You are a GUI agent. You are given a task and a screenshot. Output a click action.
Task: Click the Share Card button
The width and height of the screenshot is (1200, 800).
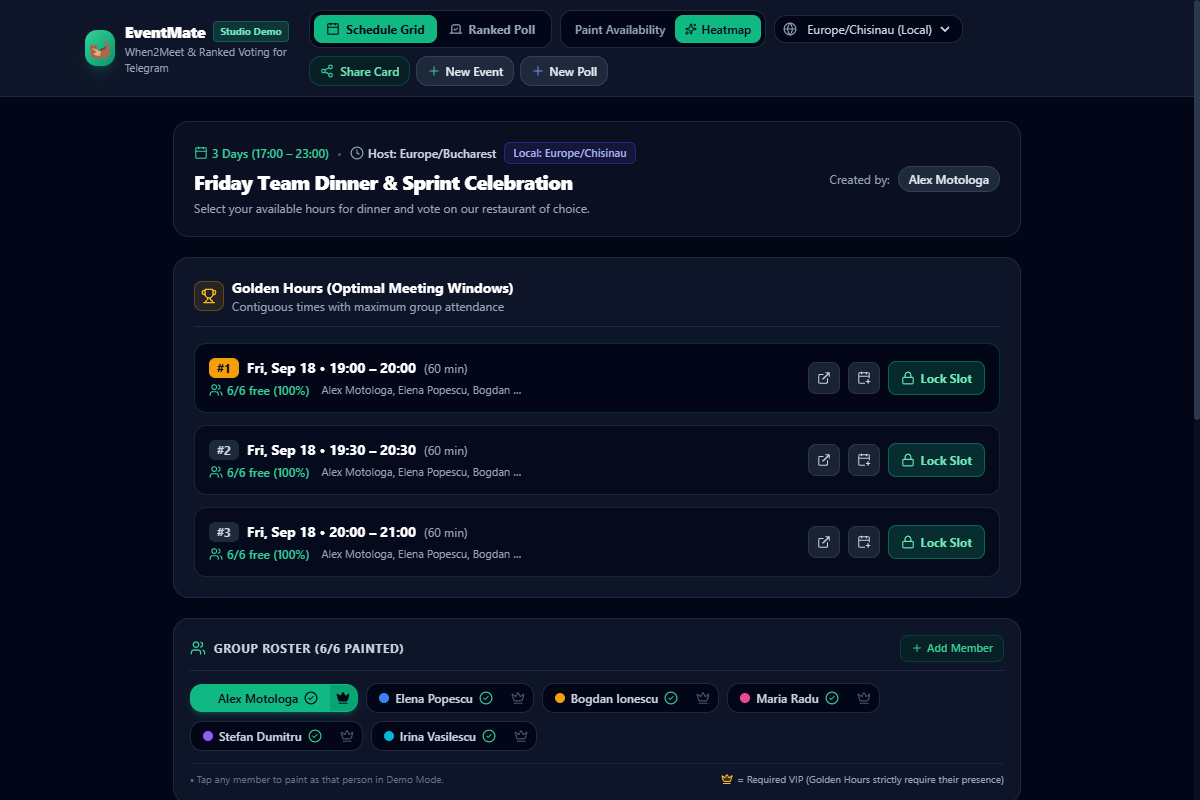359,72
